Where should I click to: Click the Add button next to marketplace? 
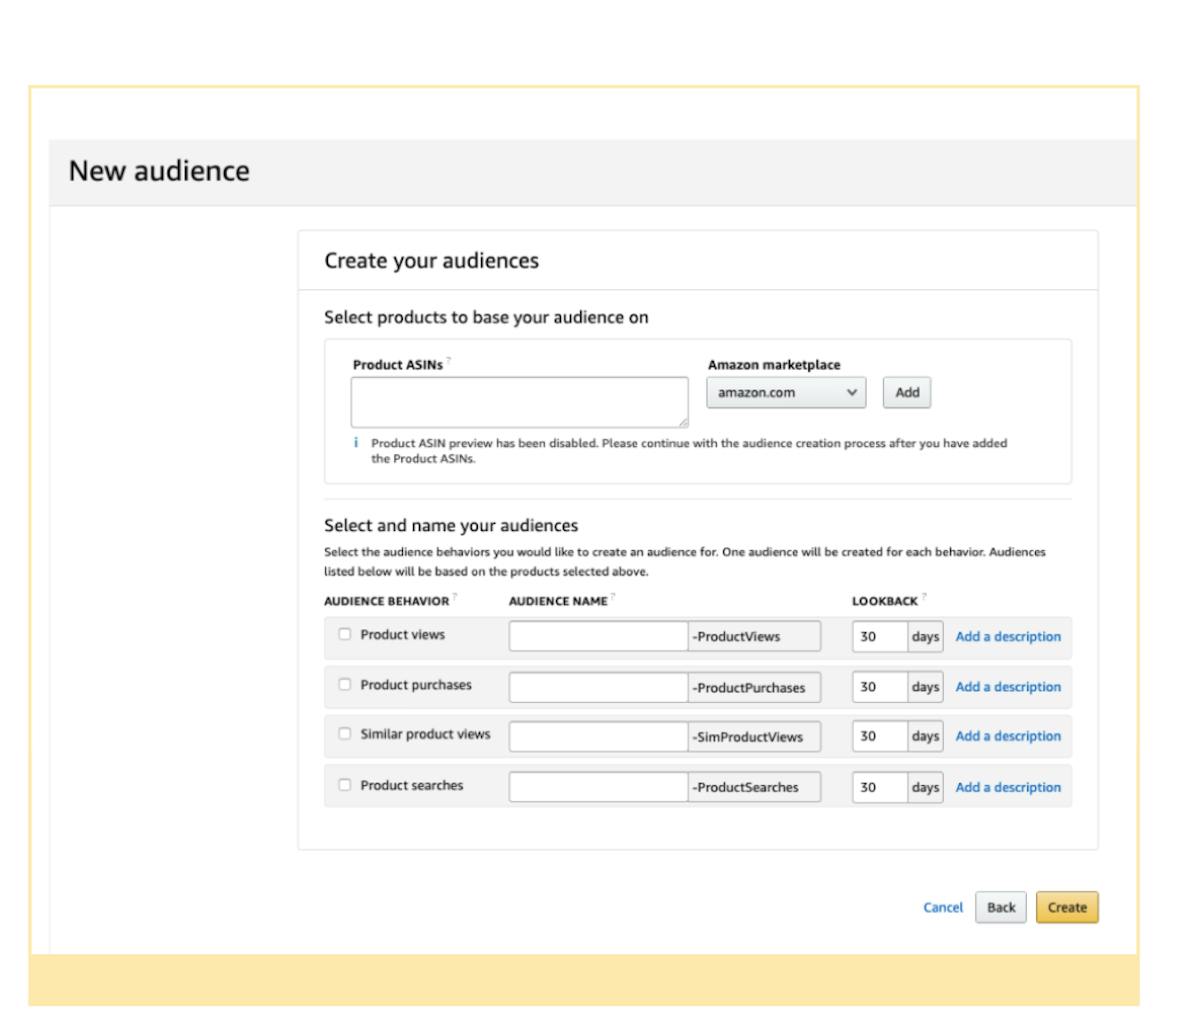point(907,393)
